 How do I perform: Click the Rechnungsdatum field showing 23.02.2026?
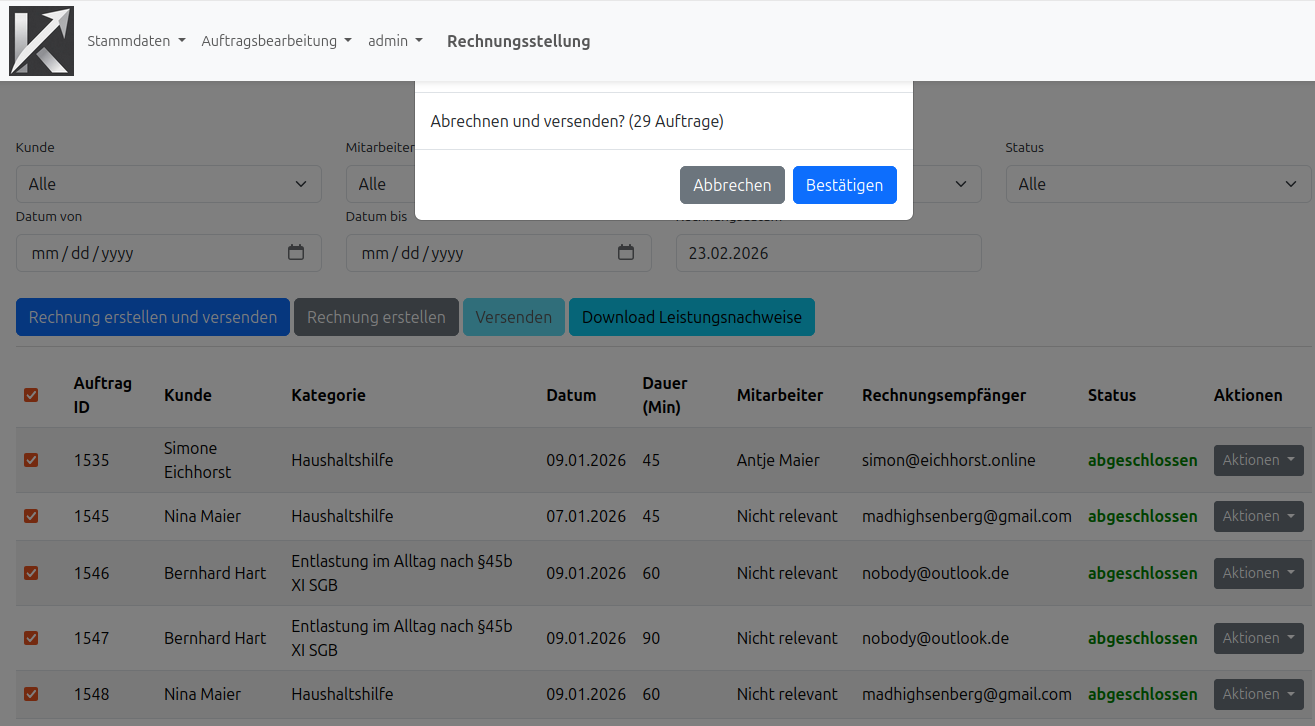click(x=828, y=253)
